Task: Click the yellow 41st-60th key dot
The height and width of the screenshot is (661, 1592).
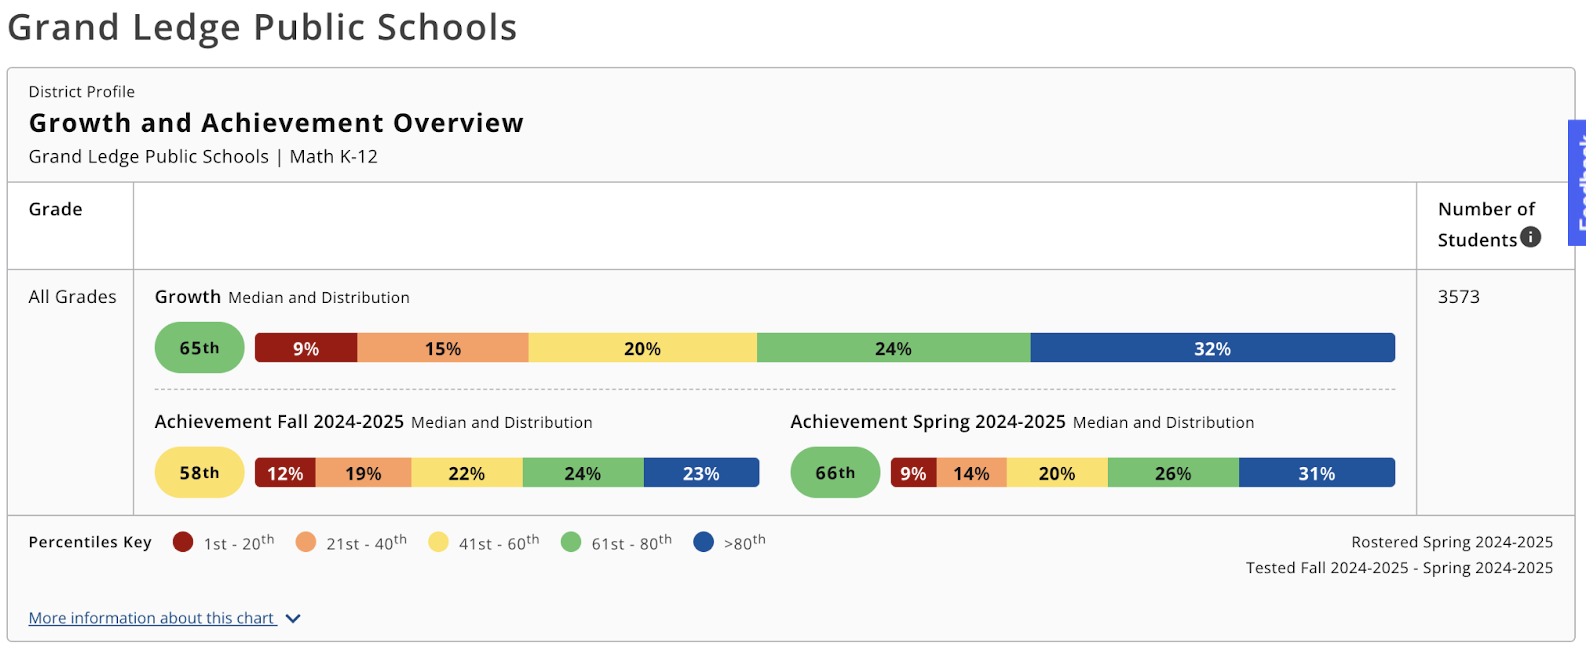Action: click(x=438, y=542)
